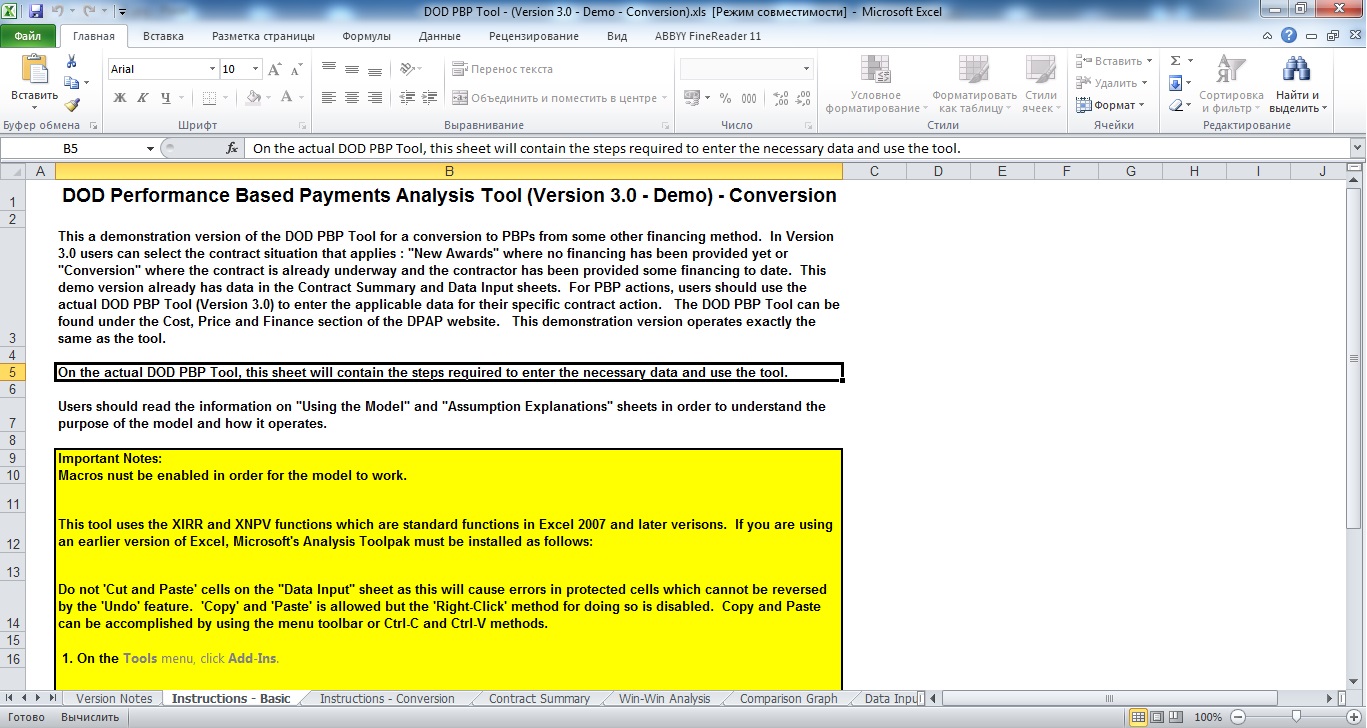Switch to Win-Win Analysis sheet tab
This screenshot has width=1367, height=728.
(x=664, y=699)
